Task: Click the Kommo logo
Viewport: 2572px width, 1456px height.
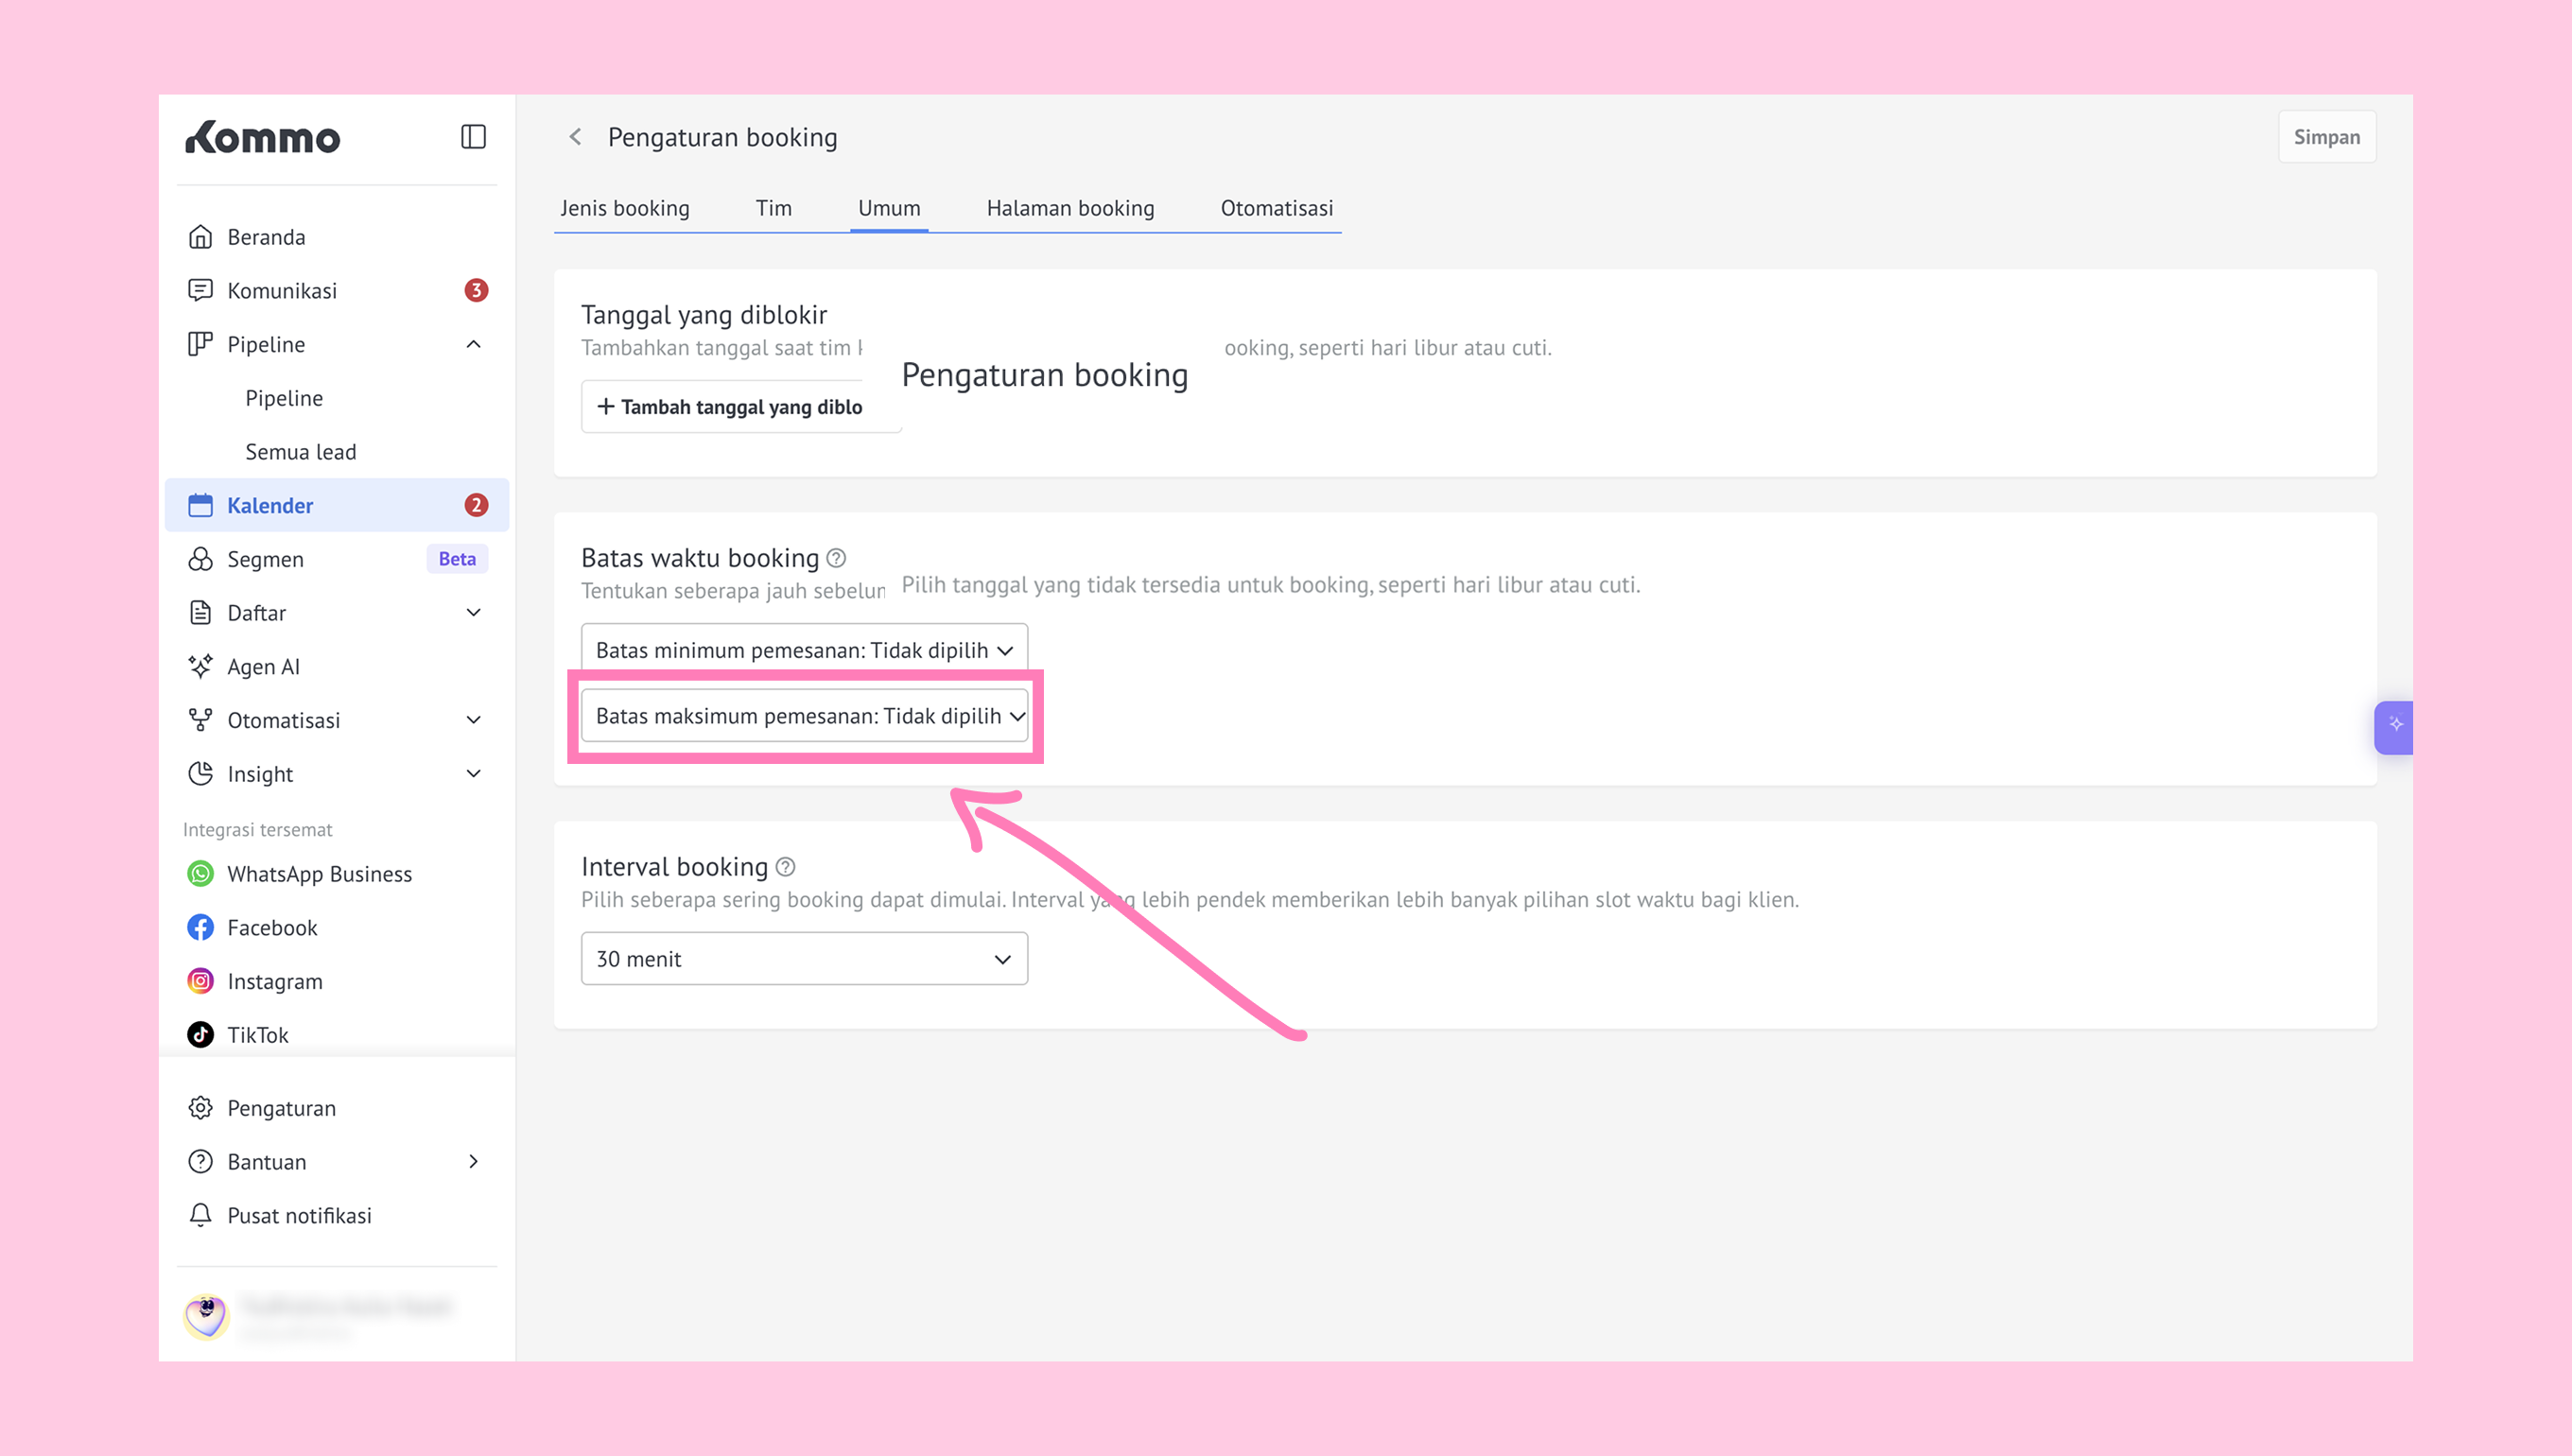Action: [x=263, y=137]
